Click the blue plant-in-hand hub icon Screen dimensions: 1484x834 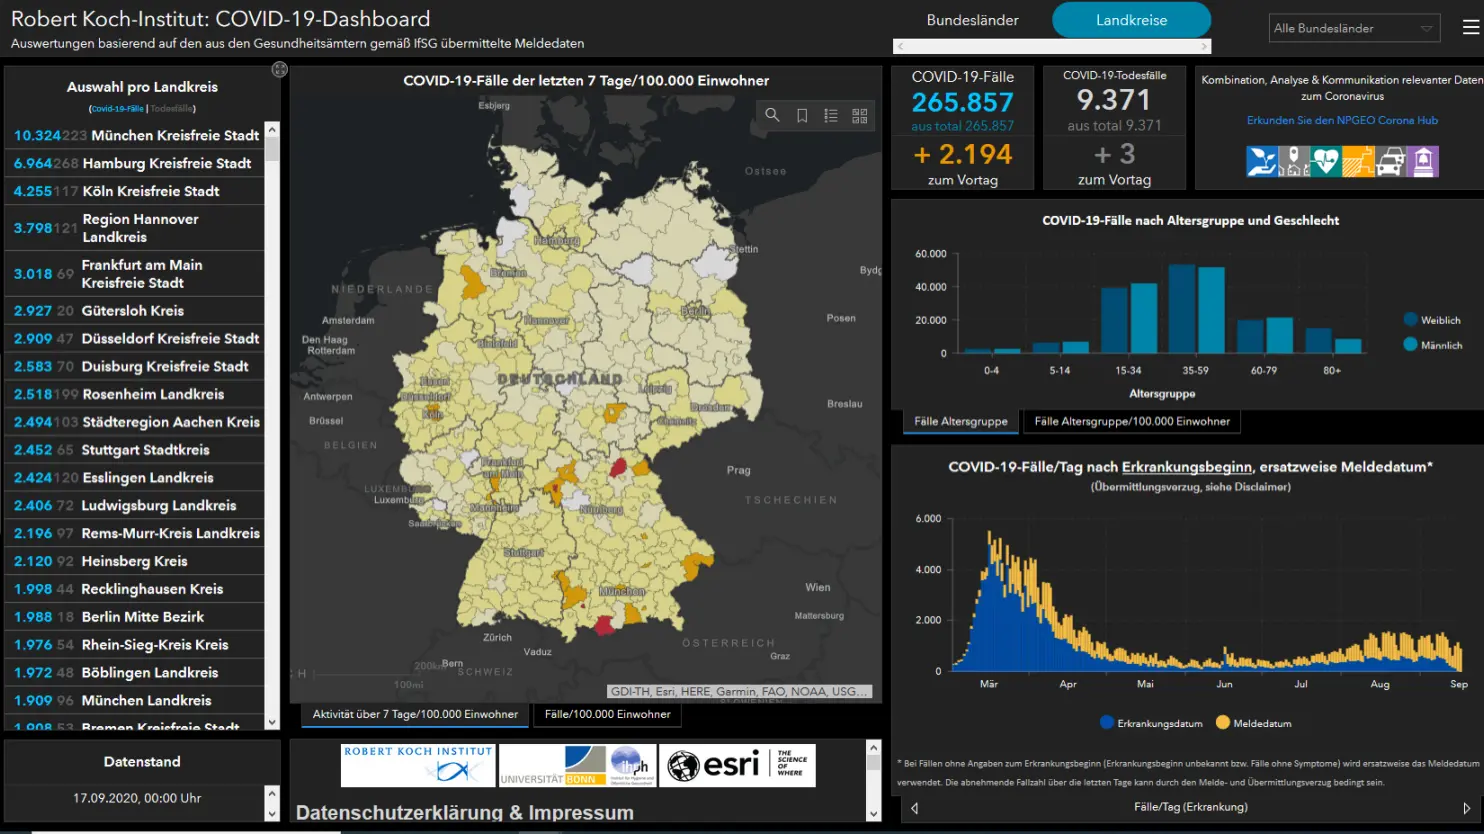click(1261, 161)
